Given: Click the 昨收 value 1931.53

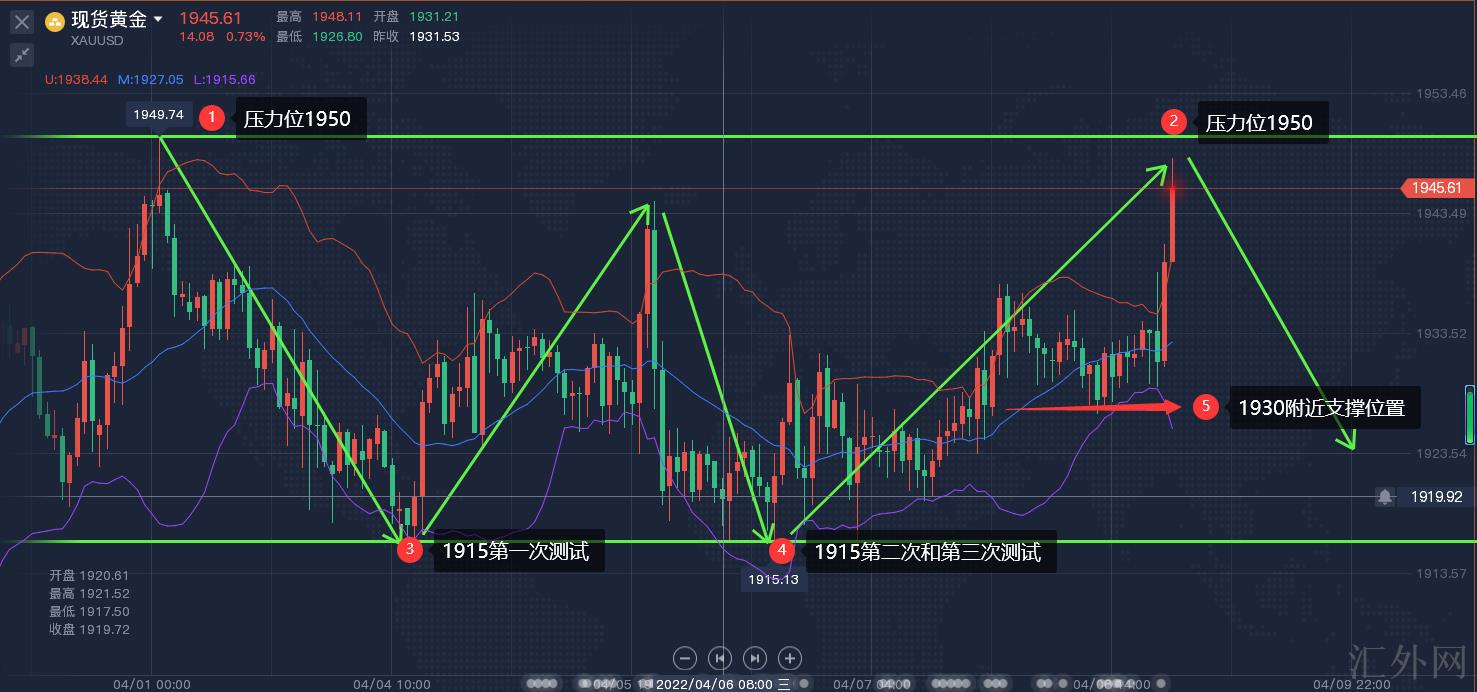Looking at the screenshot, I should 435,37.
